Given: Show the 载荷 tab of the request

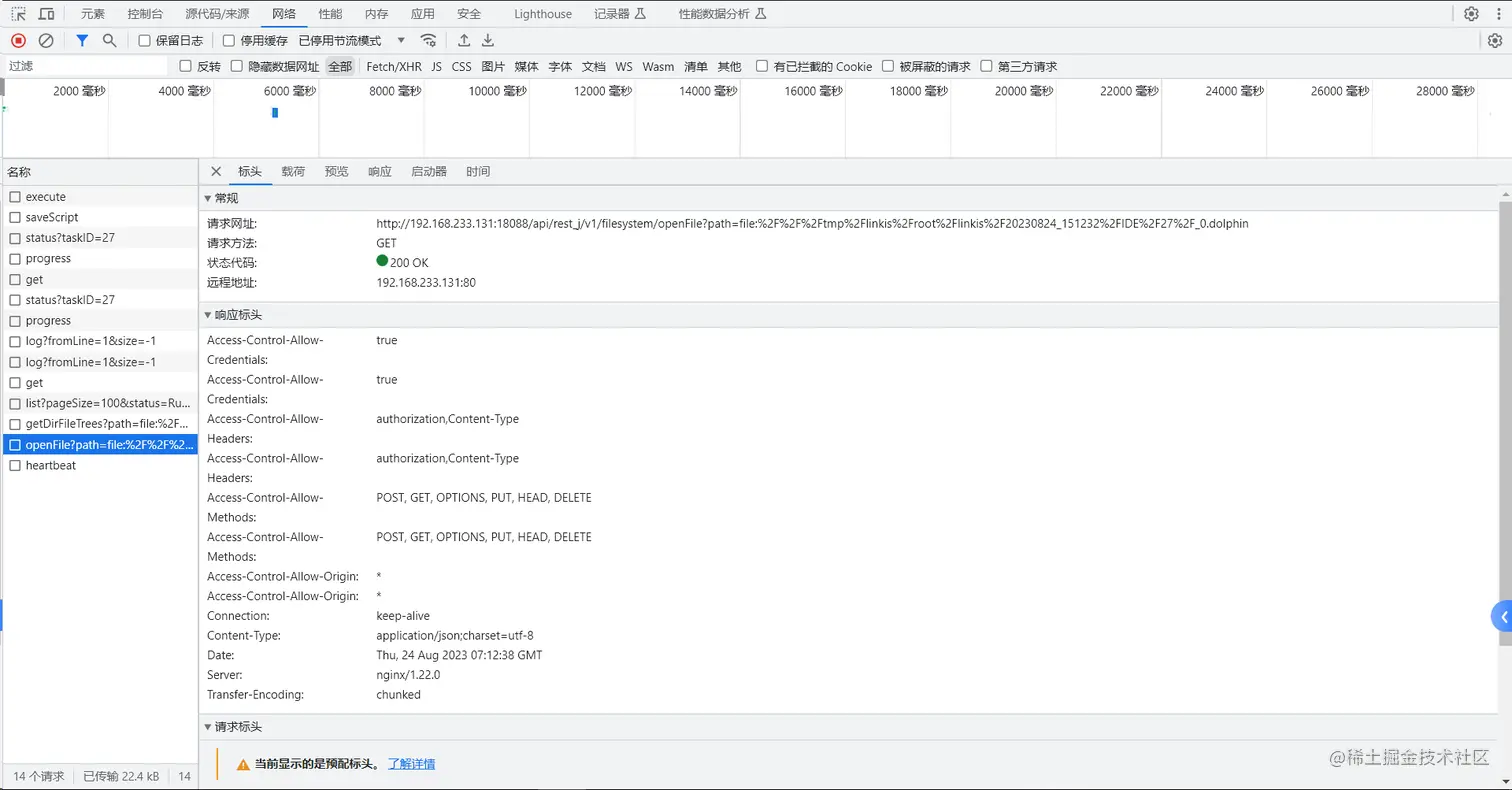Looking at the screenshot, I should pyautogui.click(x=293, y=172).
